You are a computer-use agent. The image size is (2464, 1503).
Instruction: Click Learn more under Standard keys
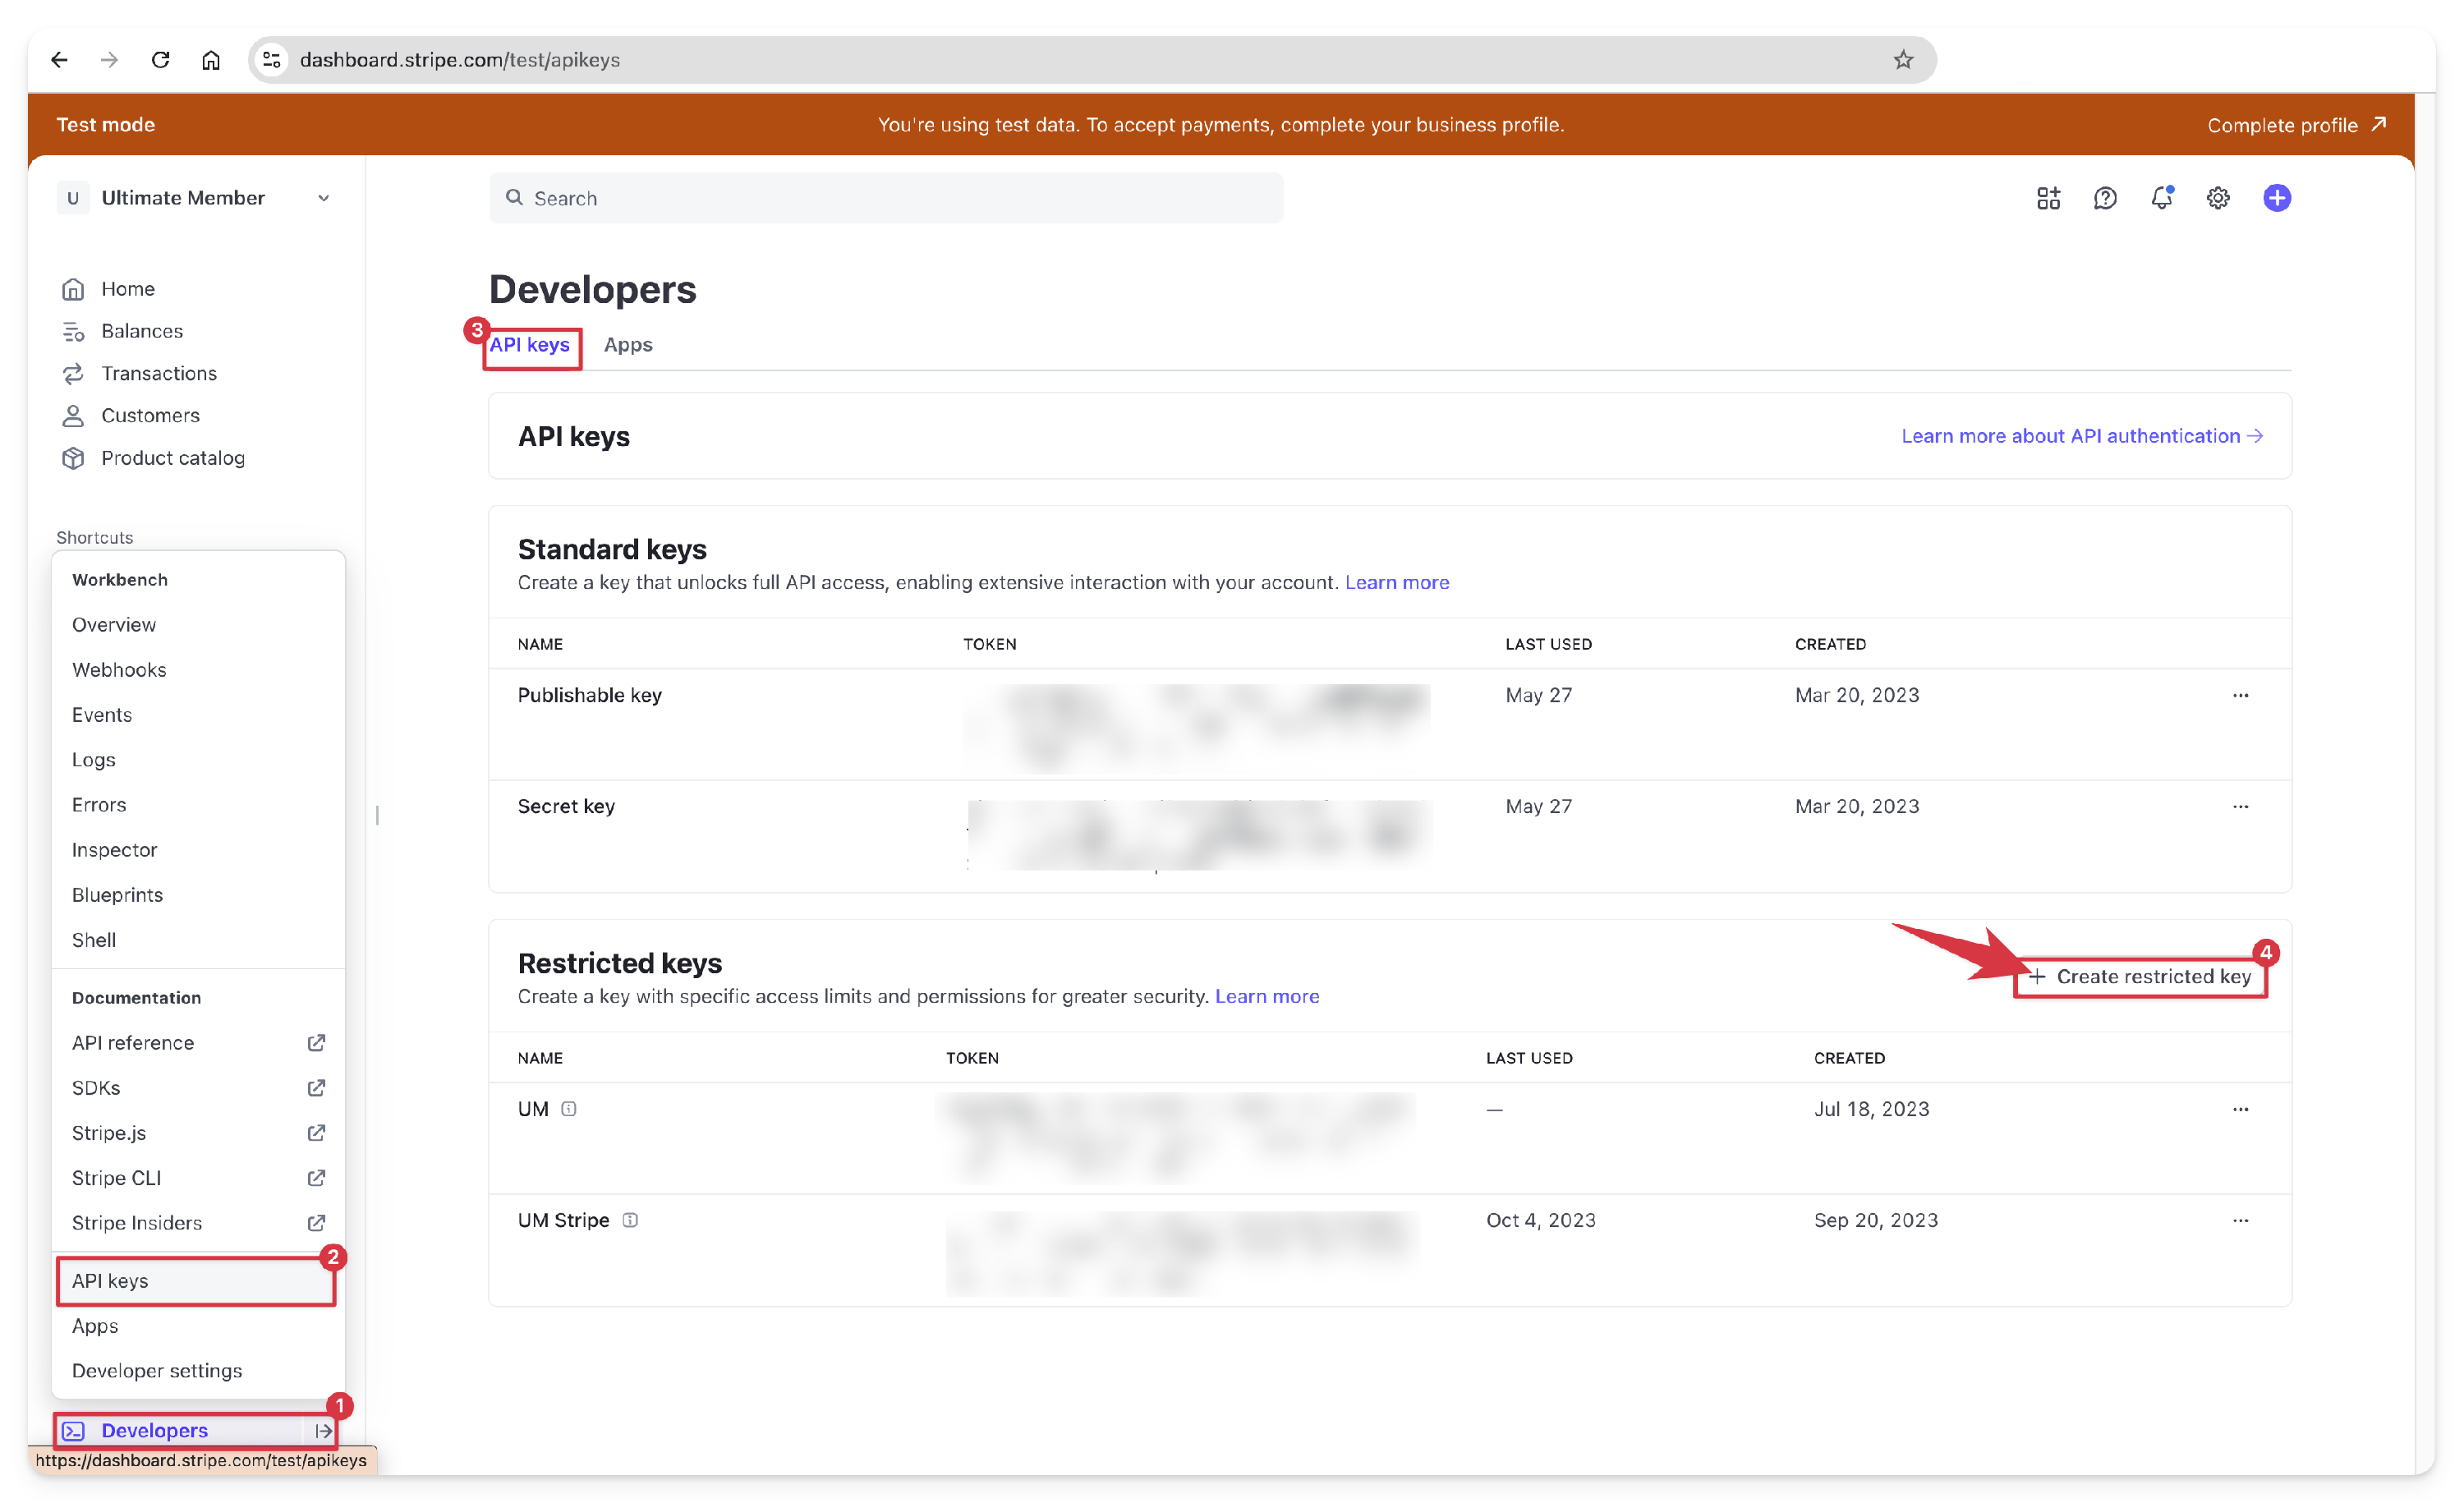coord(1397,582)
